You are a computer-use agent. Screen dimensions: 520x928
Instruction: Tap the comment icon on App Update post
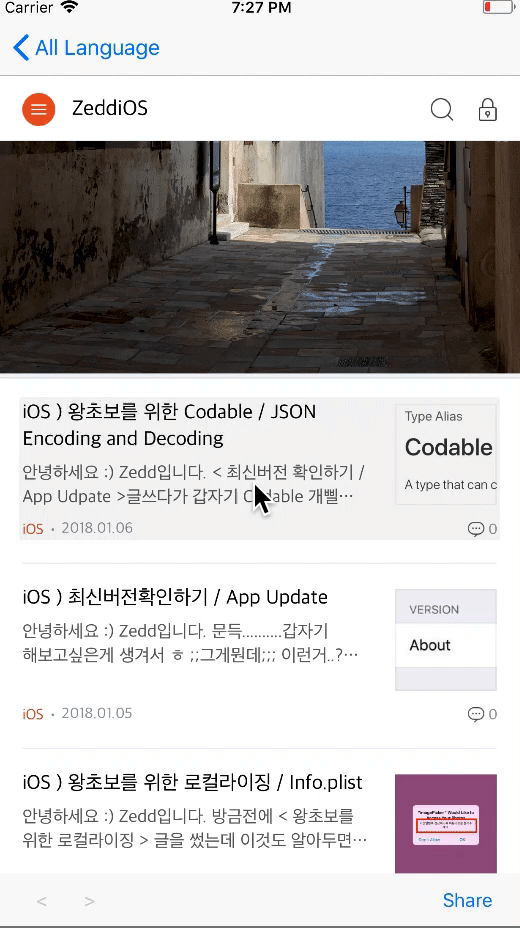[x=476, y=714]
